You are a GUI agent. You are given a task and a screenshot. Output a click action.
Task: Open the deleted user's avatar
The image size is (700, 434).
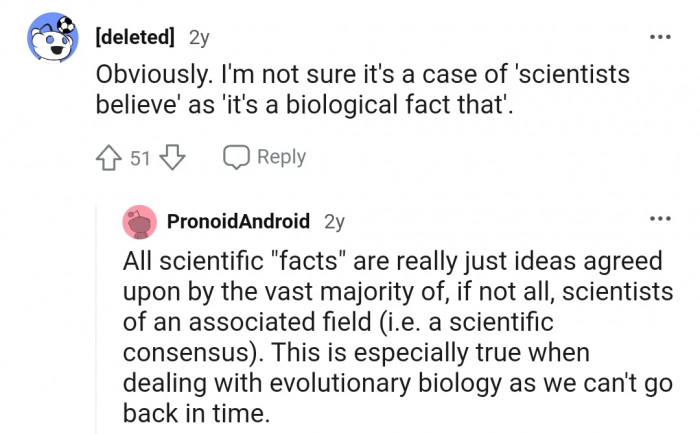(48, 41)
